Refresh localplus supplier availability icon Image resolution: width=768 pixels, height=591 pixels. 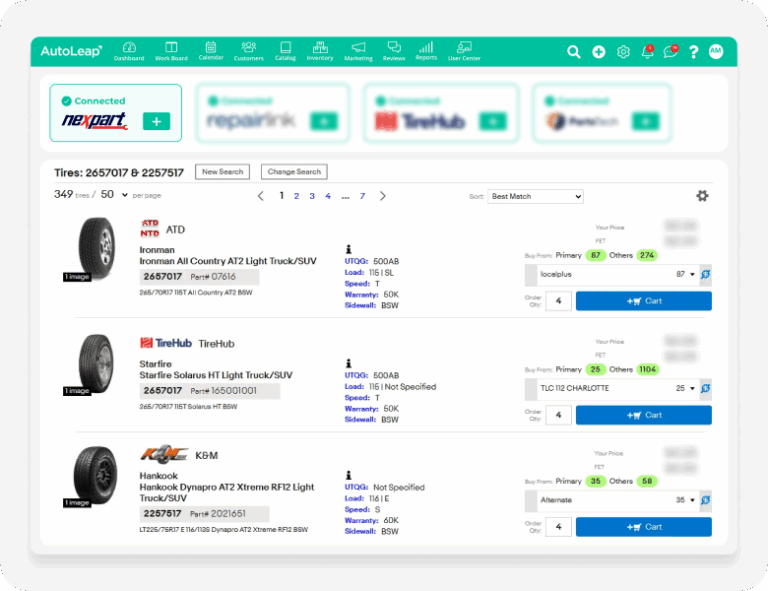[x=705, y=274]
